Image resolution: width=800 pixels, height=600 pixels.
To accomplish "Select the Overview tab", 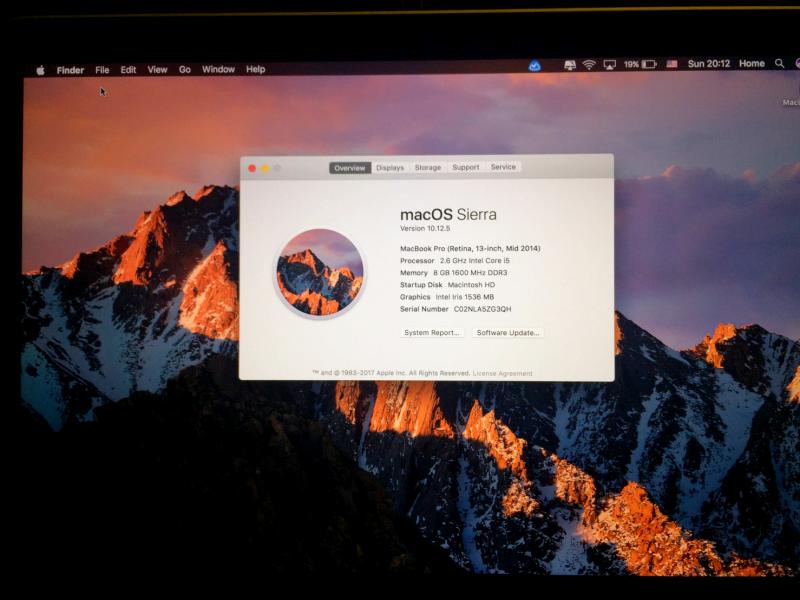I will 350,168.
